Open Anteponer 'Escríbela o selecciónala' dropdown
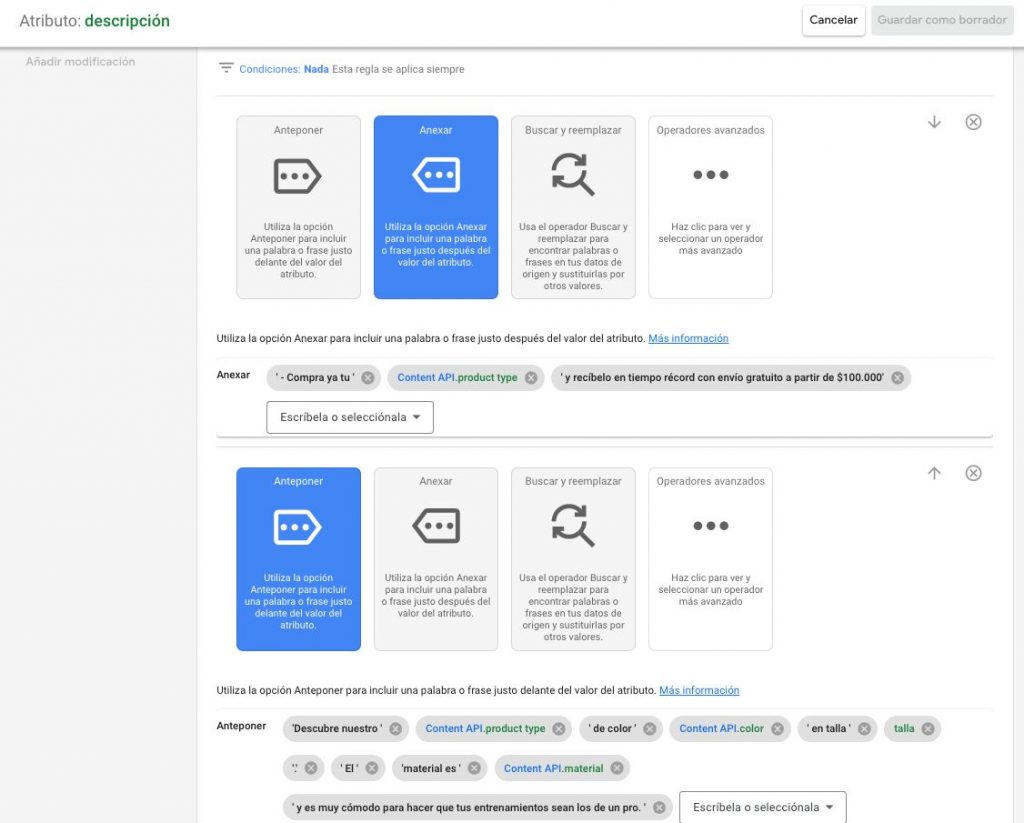The height and width of the screenshot is (823, 1024). [x=762, y=807]
